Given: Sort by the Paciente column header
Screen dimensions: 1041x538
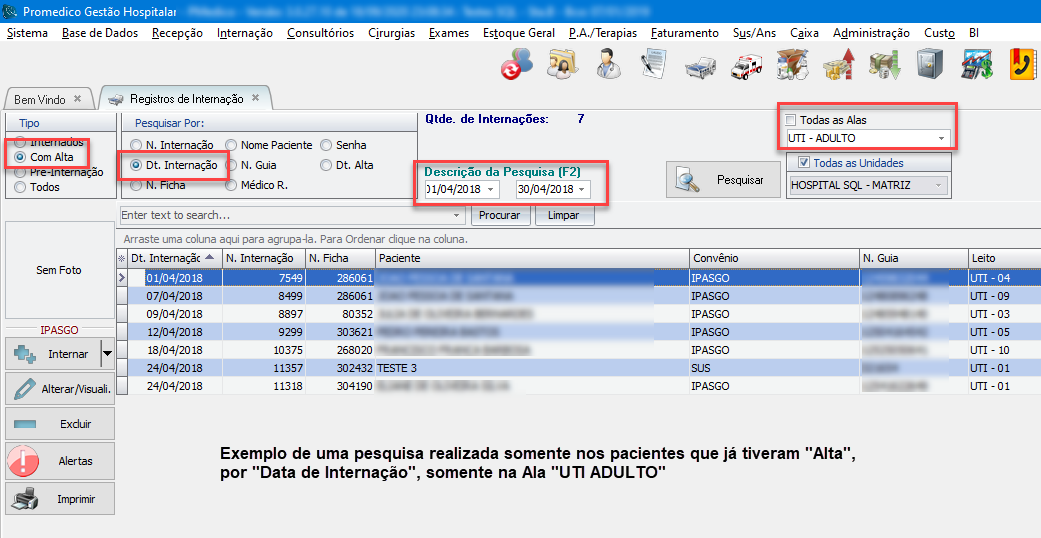Looking at the screenshot, I should pyautogui.click(x=530, y=258).
